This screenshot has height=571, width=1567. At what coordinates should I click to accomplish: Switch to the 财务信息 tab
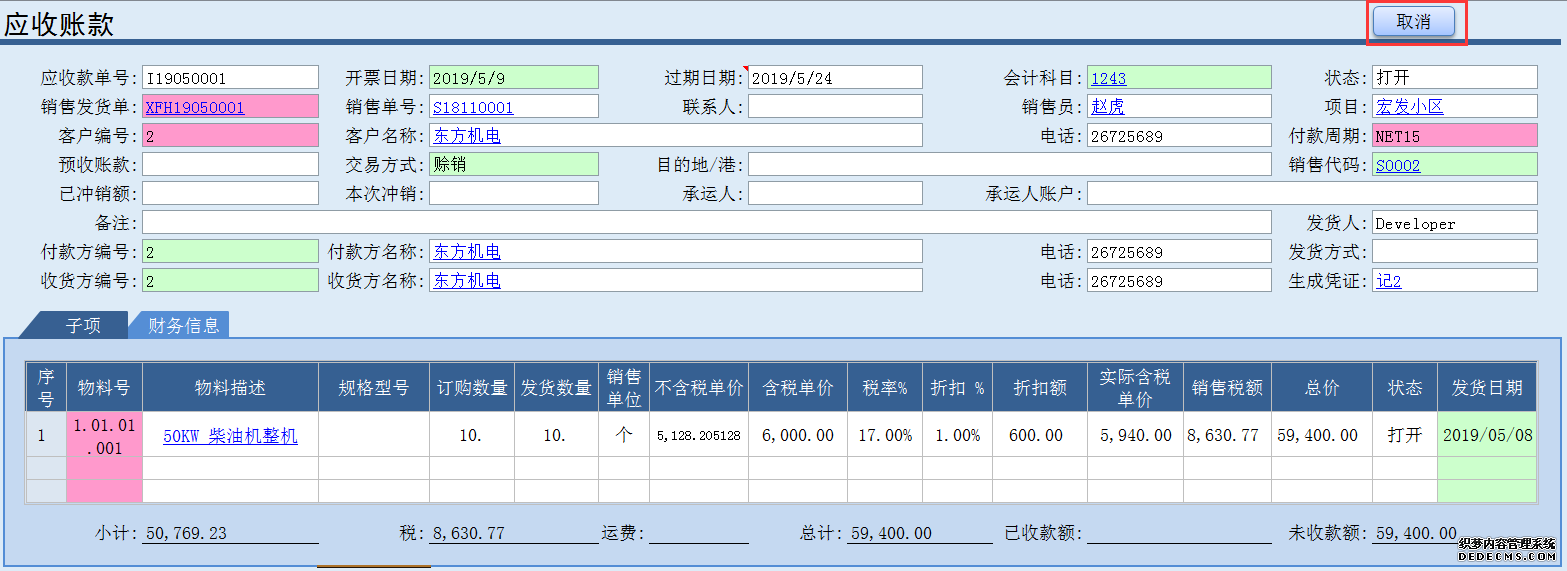pos(183,325)
